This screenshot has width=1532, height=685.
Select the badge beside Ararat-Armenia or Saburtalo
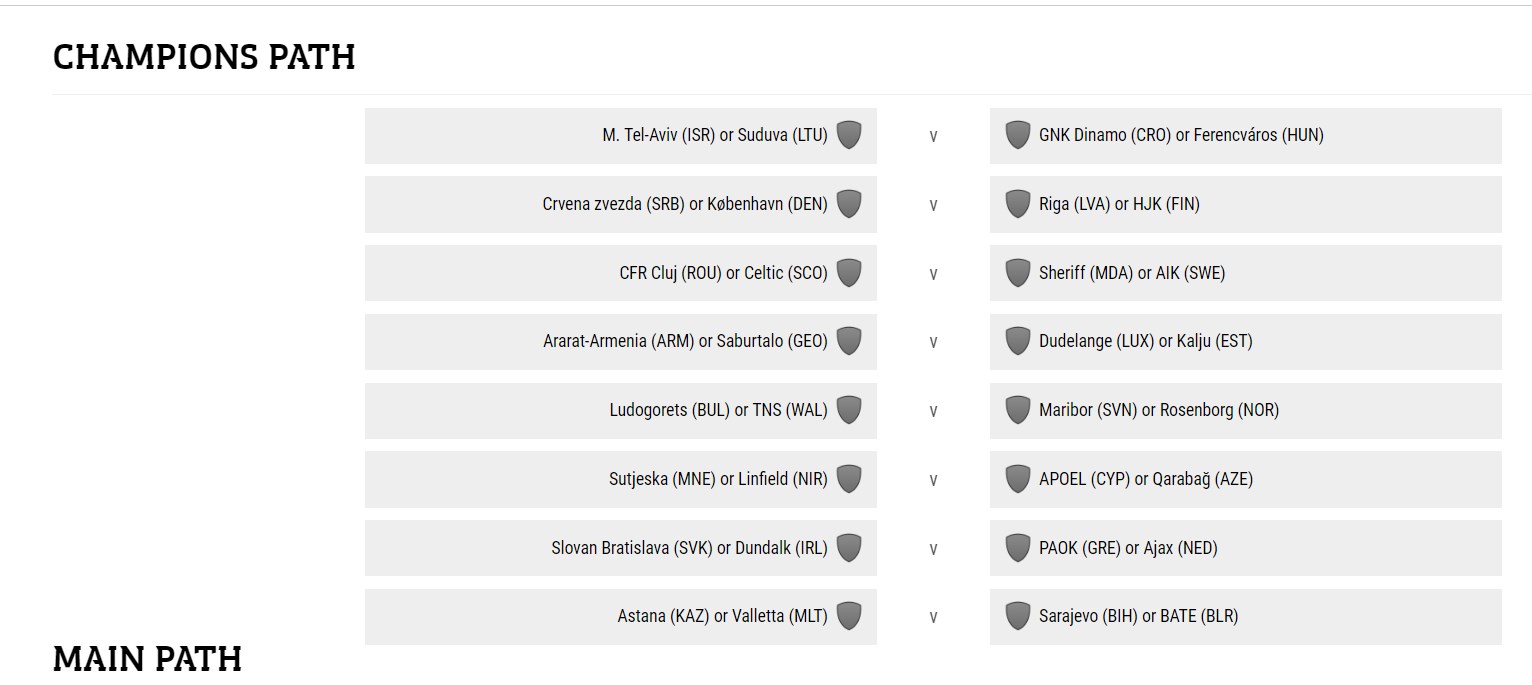tap(849, 341)
